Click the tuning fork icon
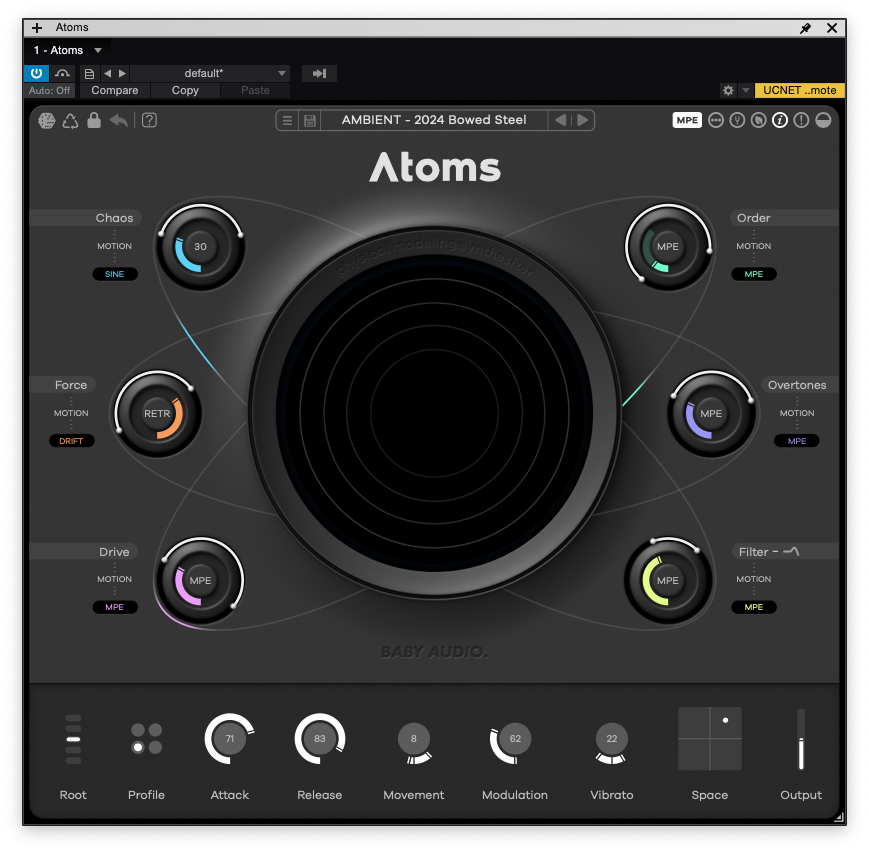869x852 pixels. click(737, 120)
